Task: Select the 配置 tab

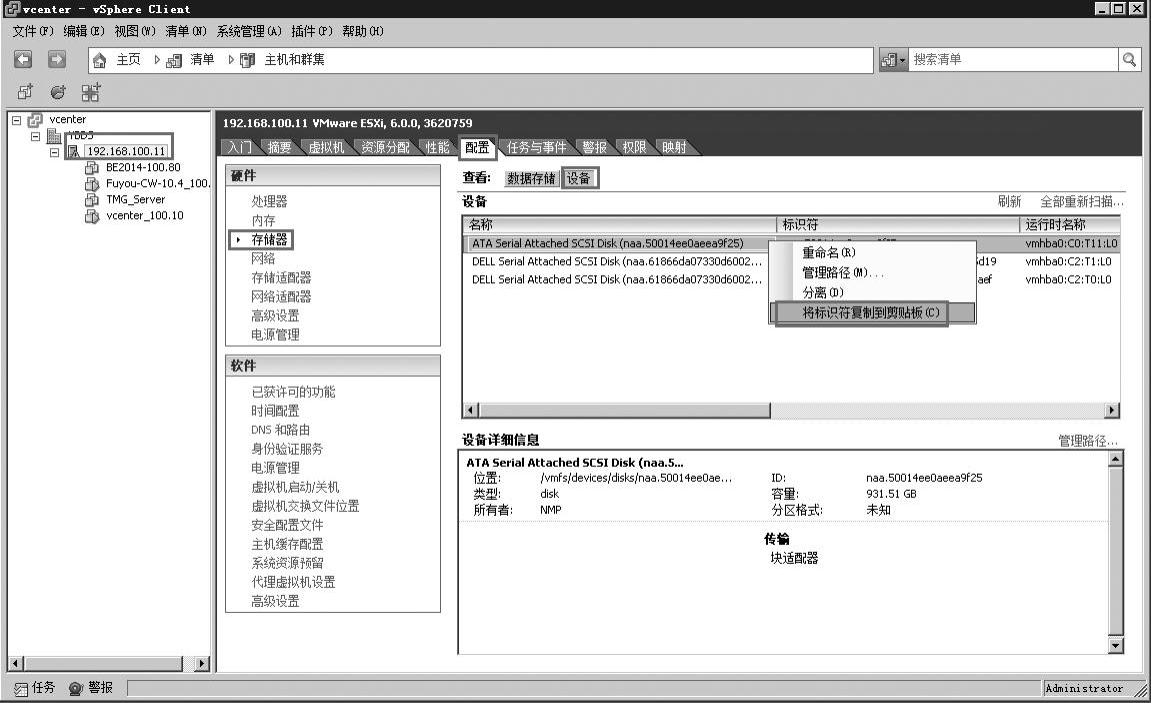Action: point(477,147)
